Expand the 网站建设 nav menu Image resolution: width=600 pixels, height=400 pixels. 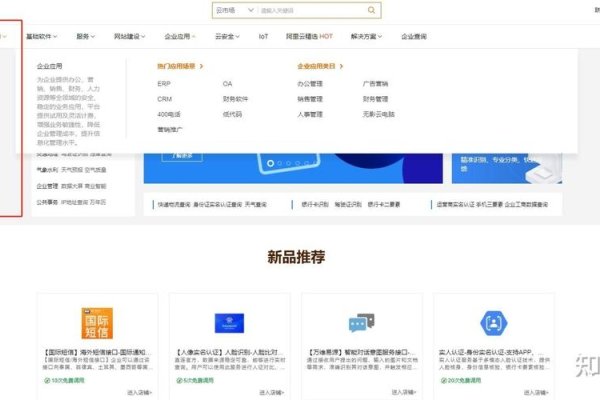point(129,36)
